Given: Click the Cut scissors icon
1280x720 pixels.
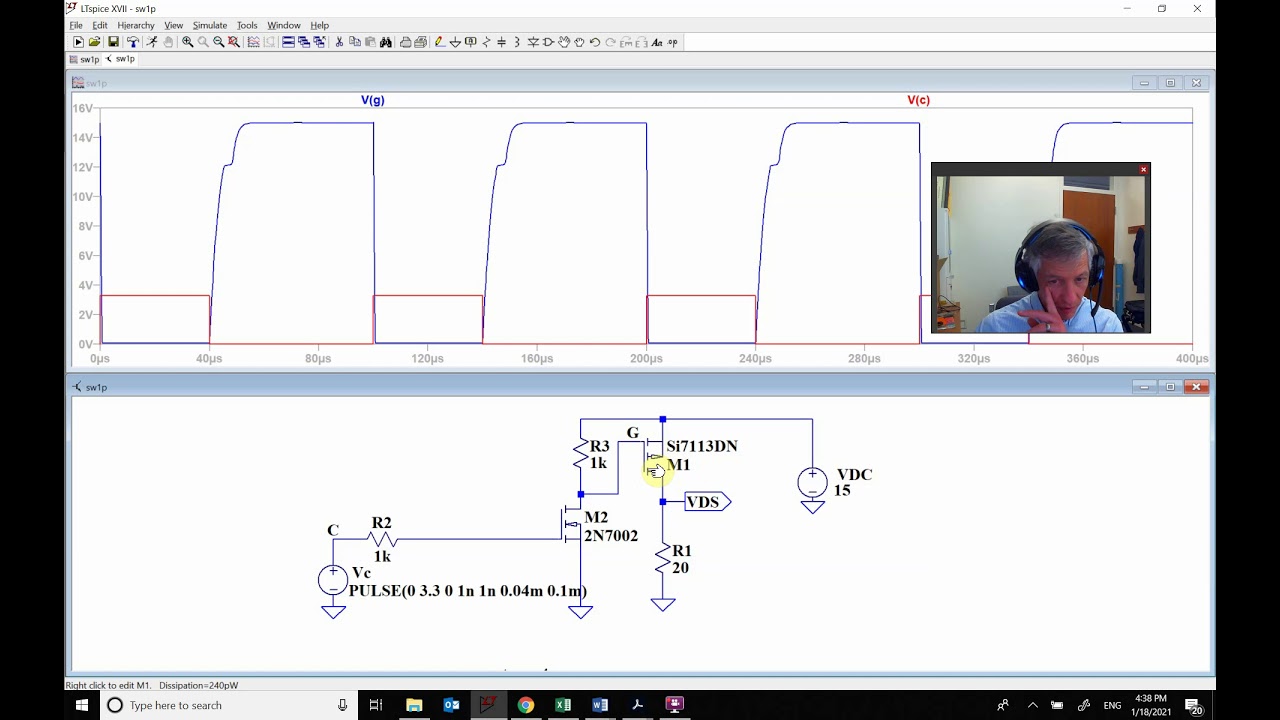Looking at the screenshot, I should click(339, 42).
